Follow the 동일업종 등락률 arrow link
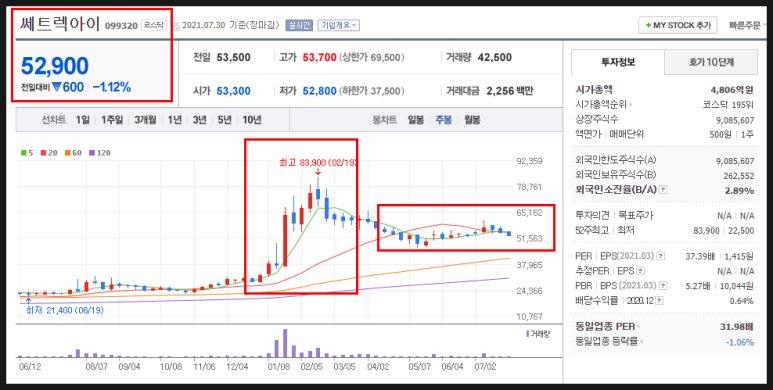Viewport: 773px width, 390px height. 642,341
